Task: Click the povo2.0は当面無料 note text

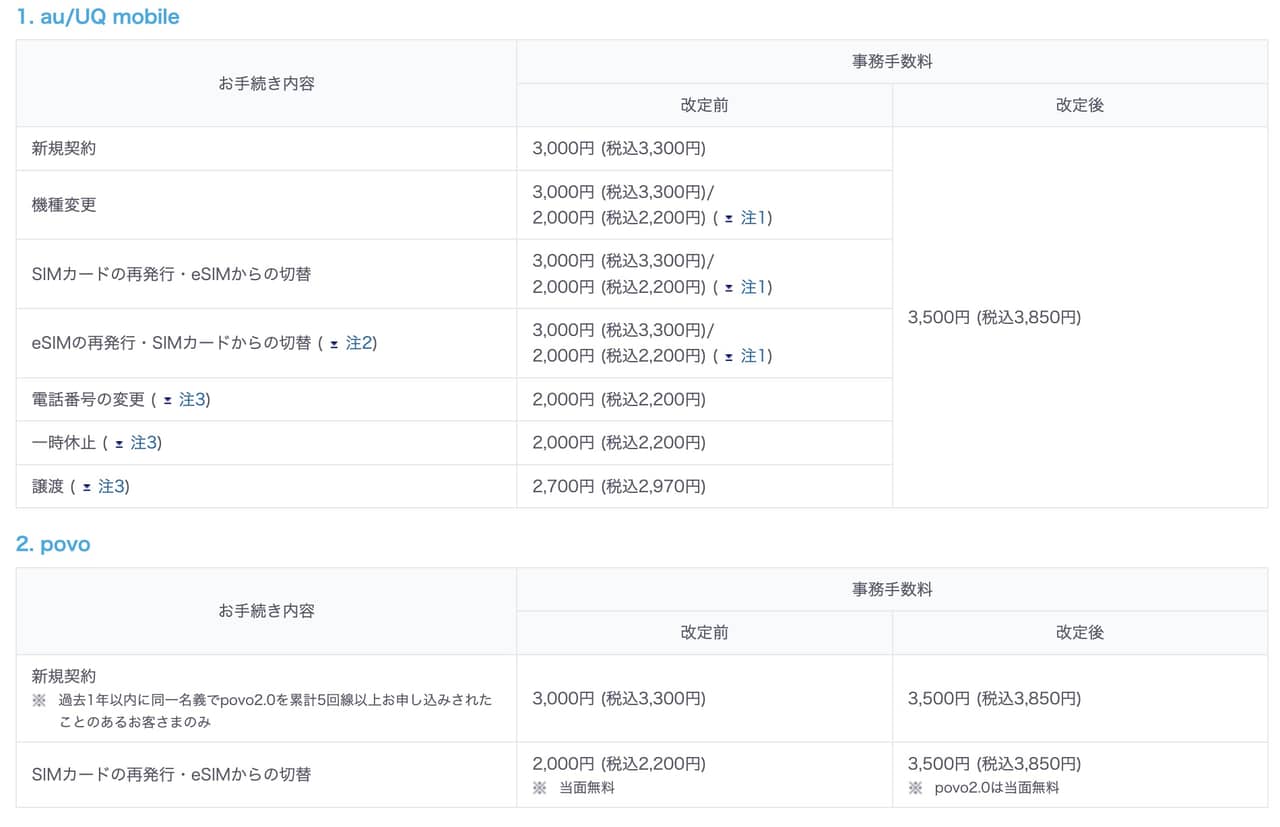Action: click(x=996, y=788)
